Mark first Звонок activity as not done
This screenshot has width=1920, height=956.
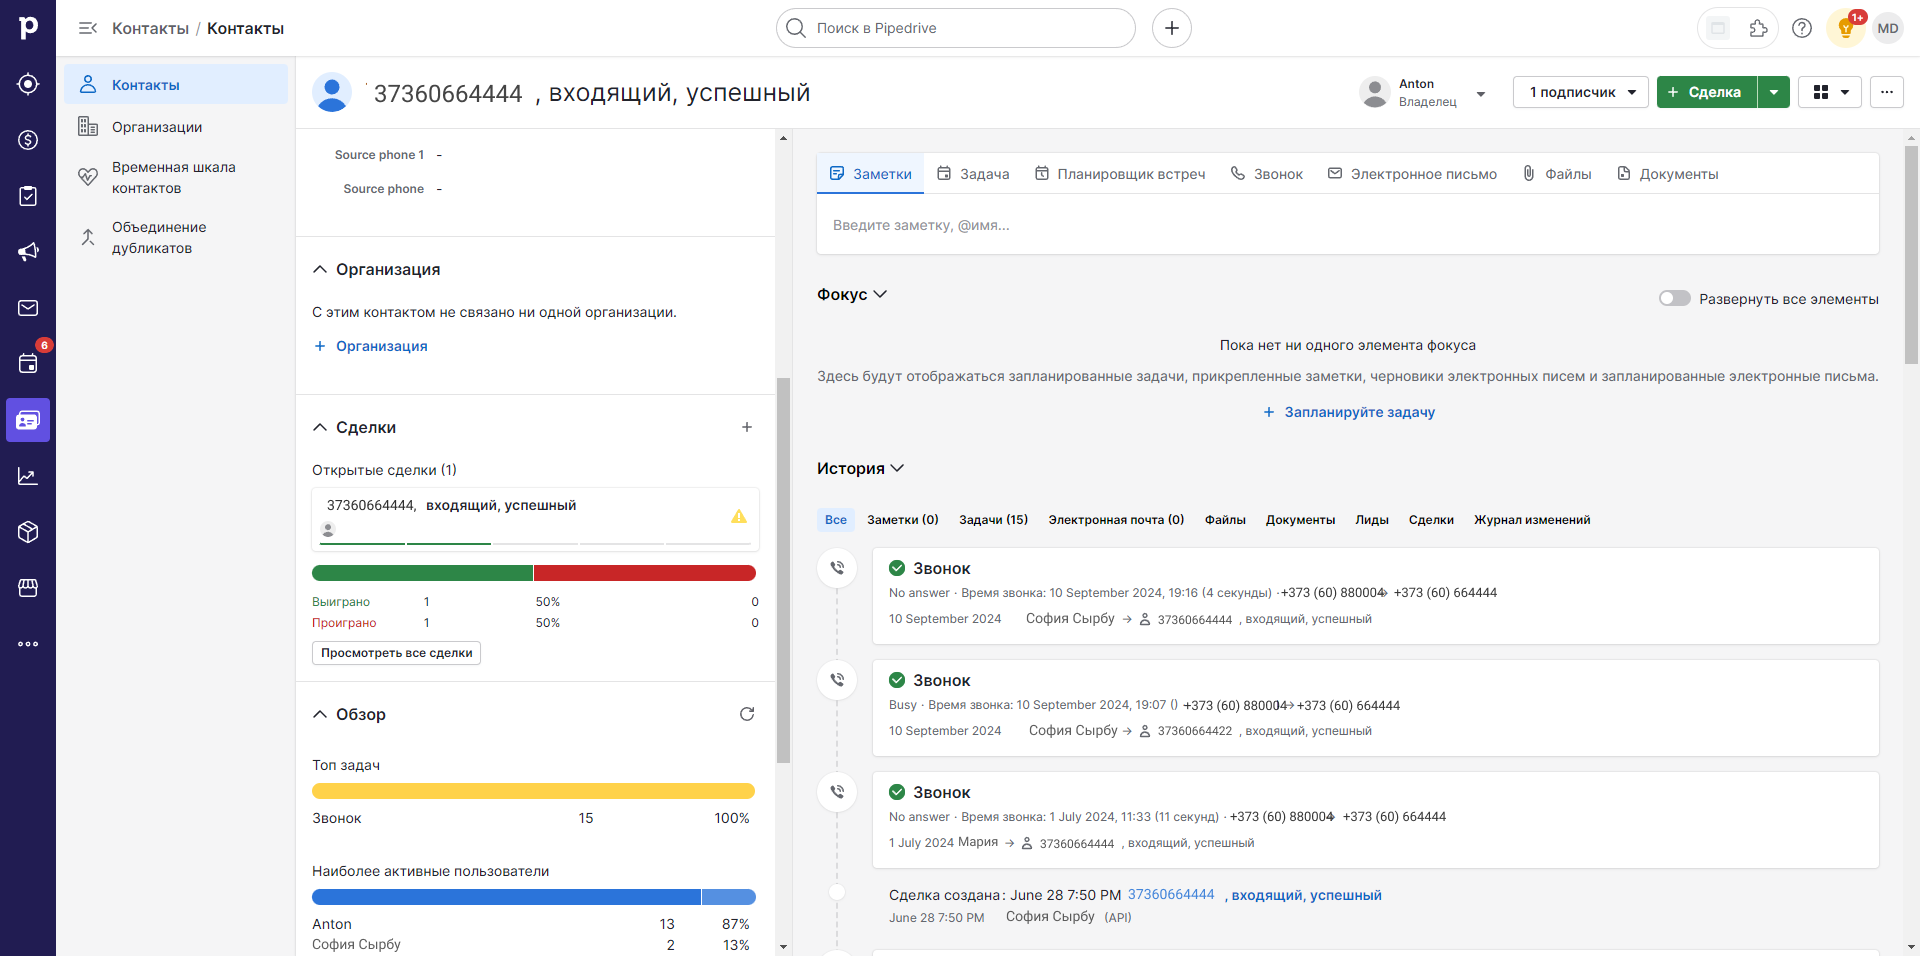(897, 568)
